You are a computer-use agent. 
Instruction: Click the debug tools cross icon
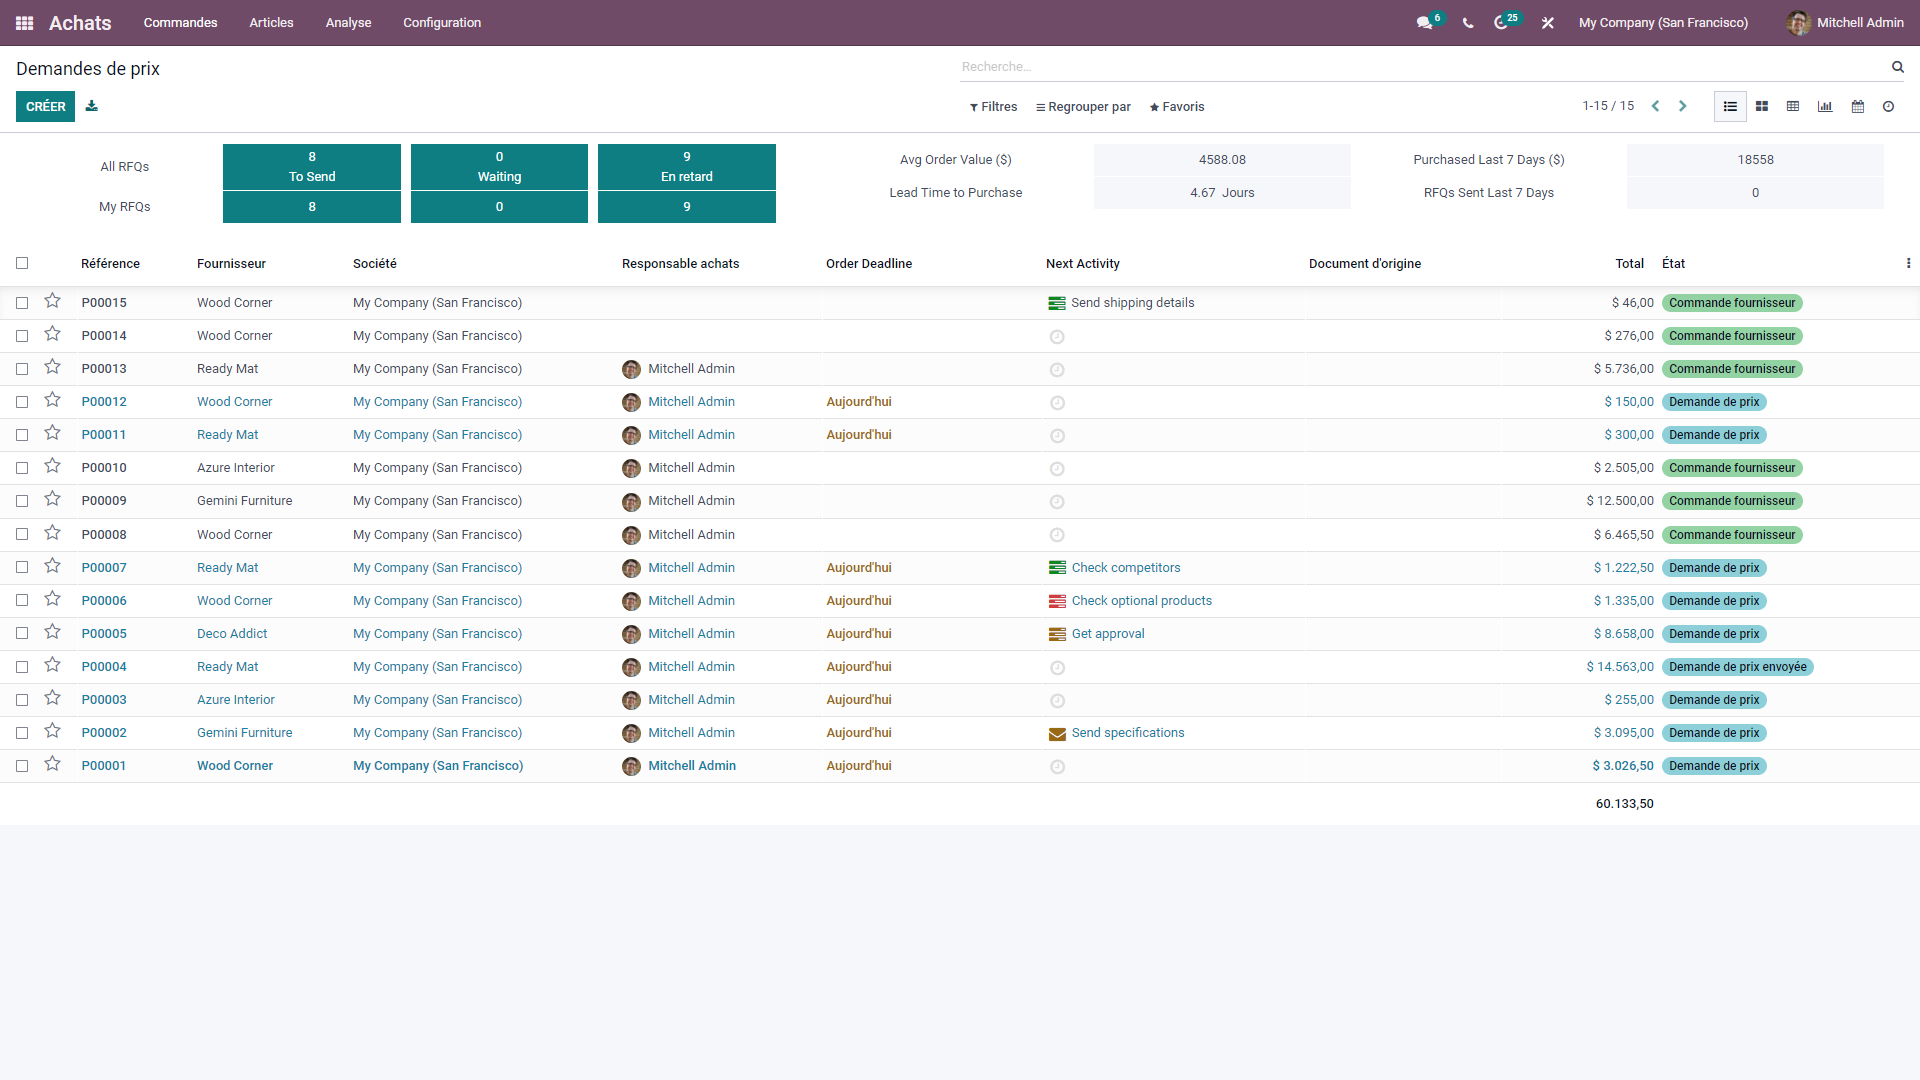[x=1548, y=22]
